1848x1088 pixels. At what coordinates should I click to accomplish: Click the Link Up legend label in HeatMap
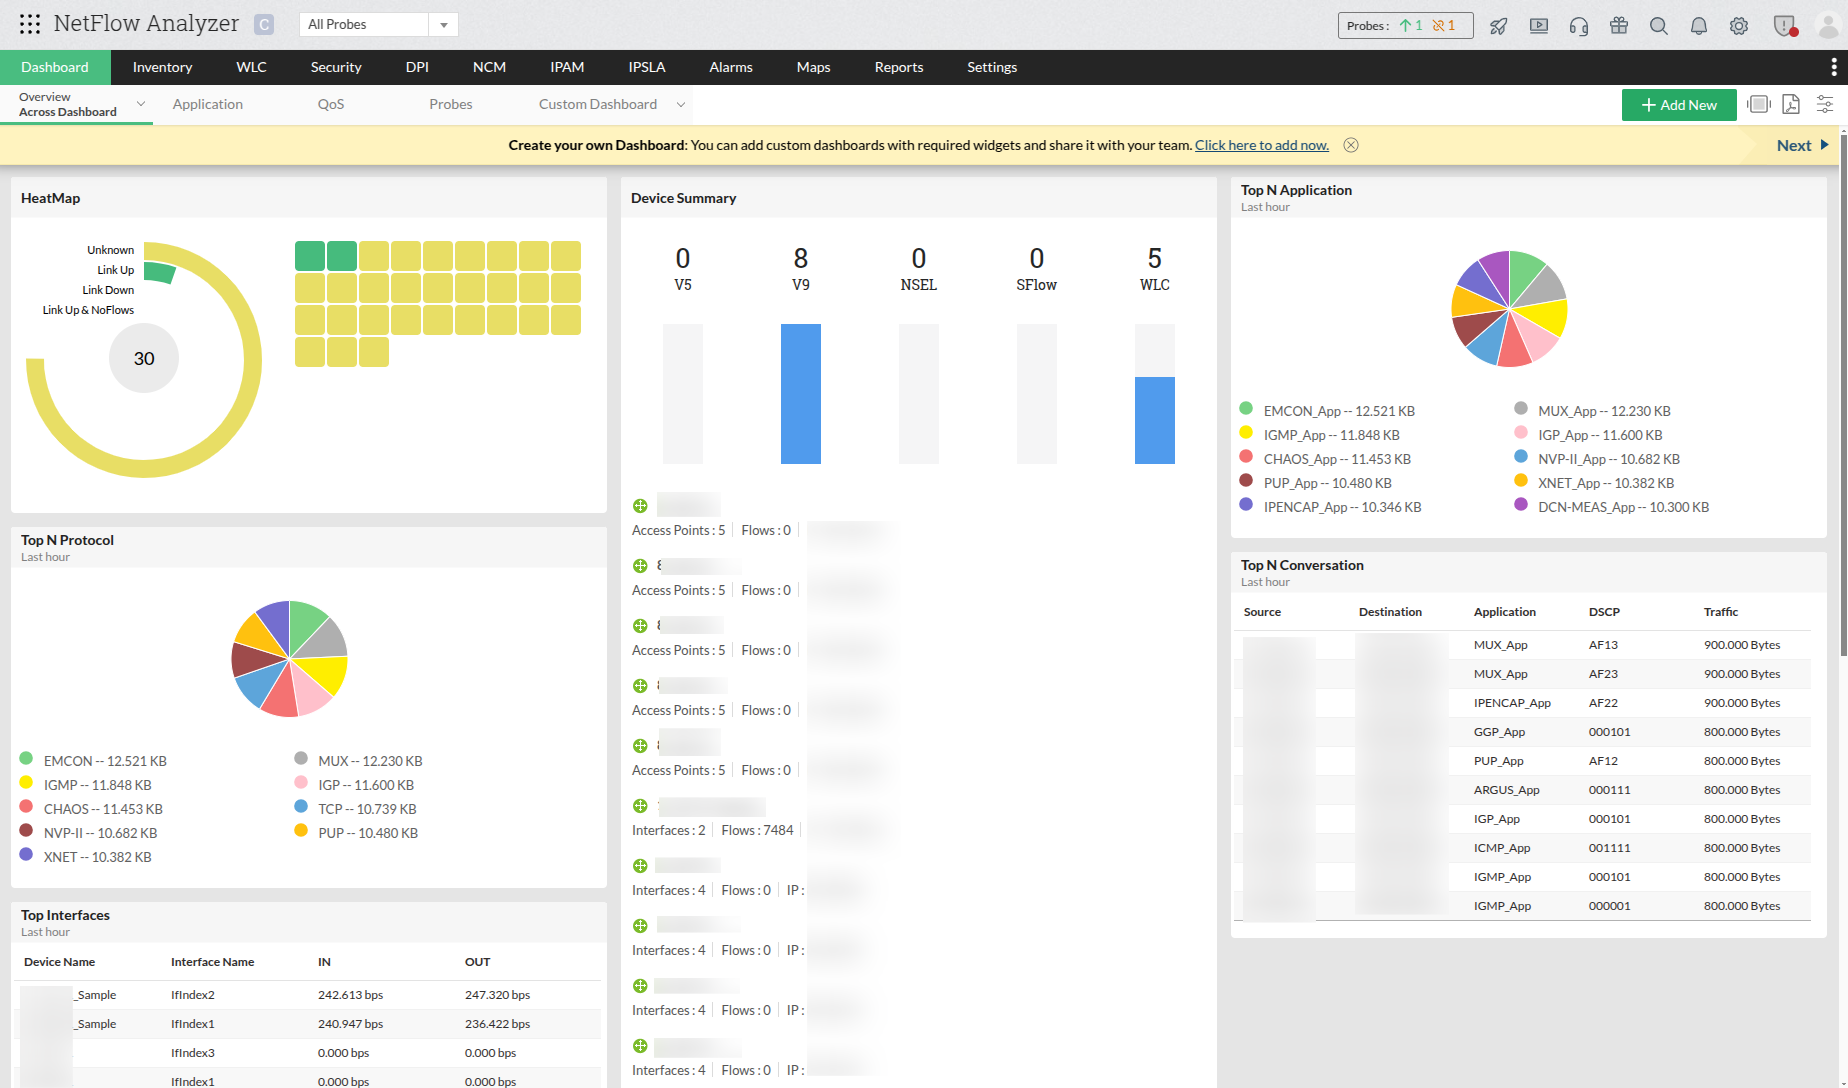(116, 270)
